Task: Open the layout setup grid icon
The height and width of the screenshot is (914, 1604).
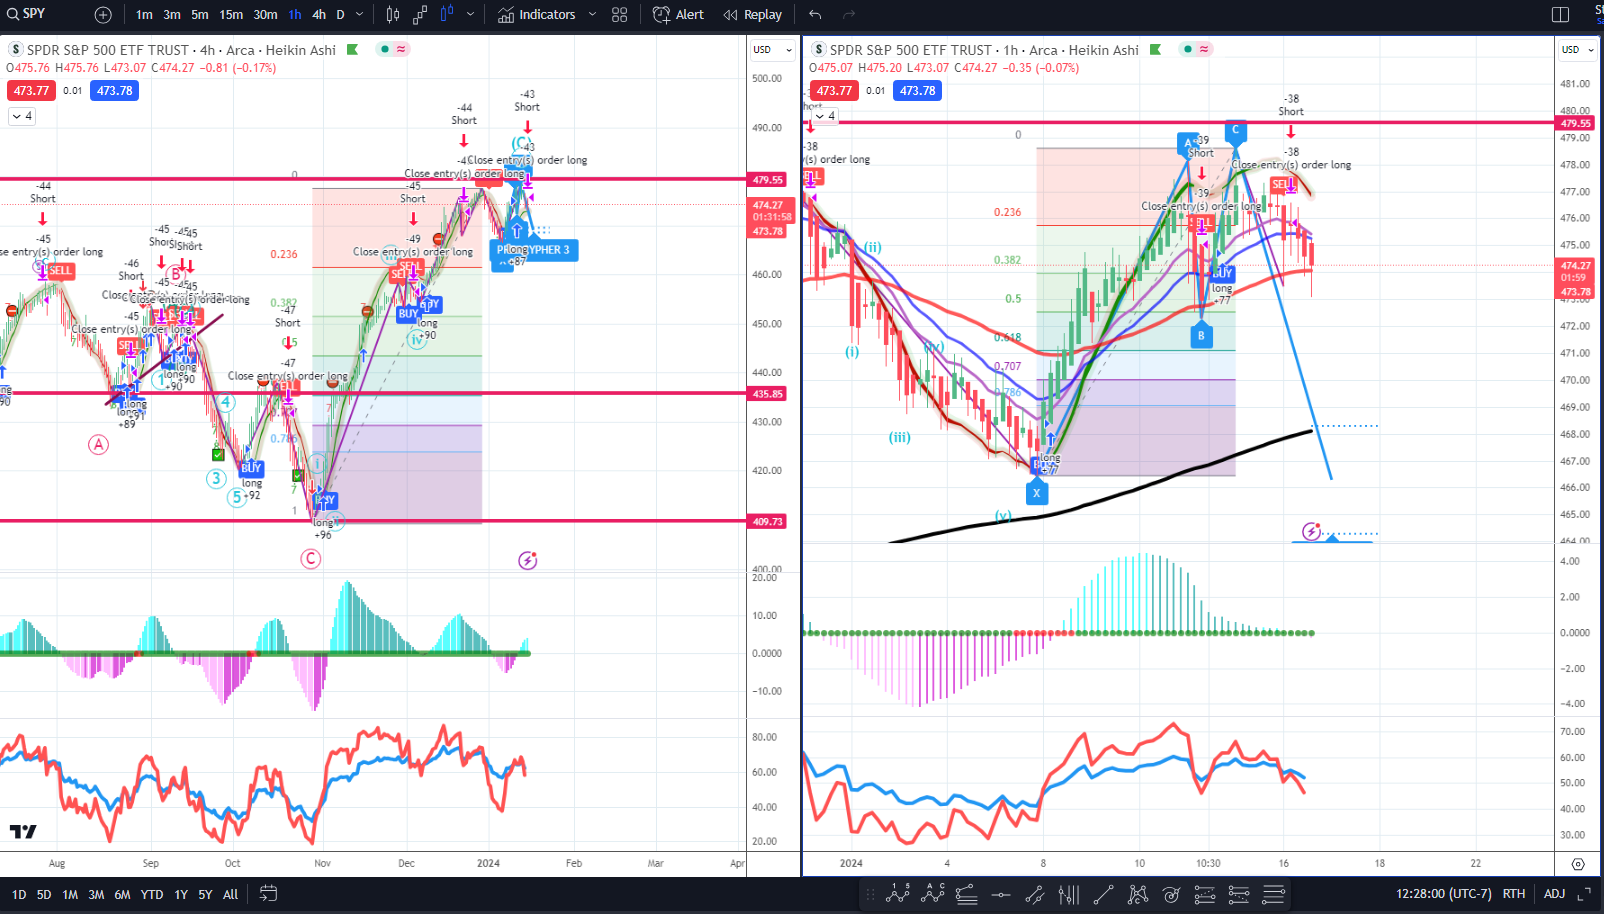Action: pyautogui.click(x=620, y=14)
